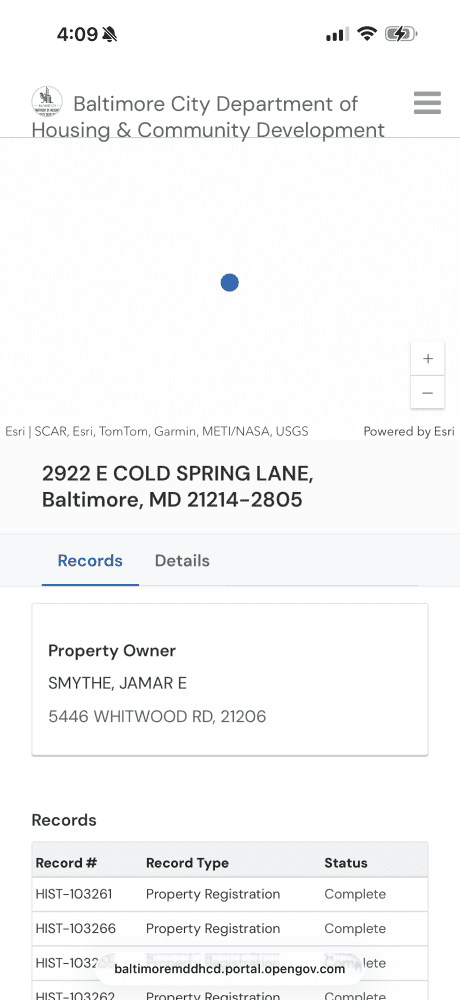Tap the silent mode bell icon

click(x=110, y=34)
